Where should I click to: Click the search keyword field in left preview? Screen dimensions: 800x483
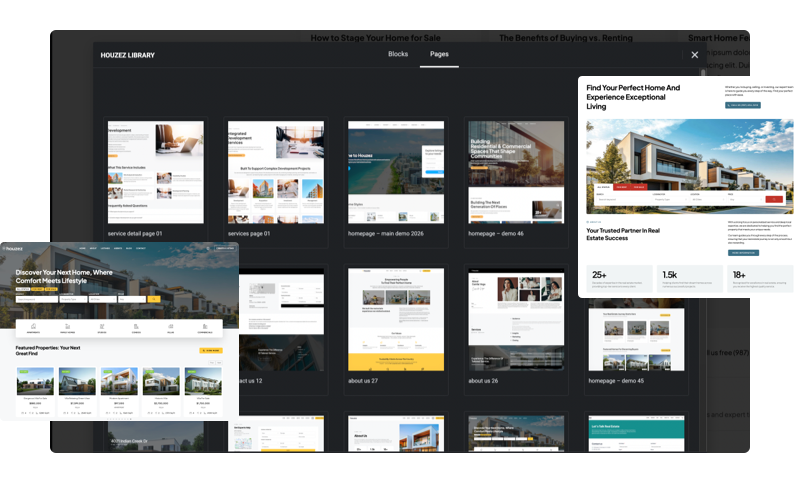tap(37, 299)
